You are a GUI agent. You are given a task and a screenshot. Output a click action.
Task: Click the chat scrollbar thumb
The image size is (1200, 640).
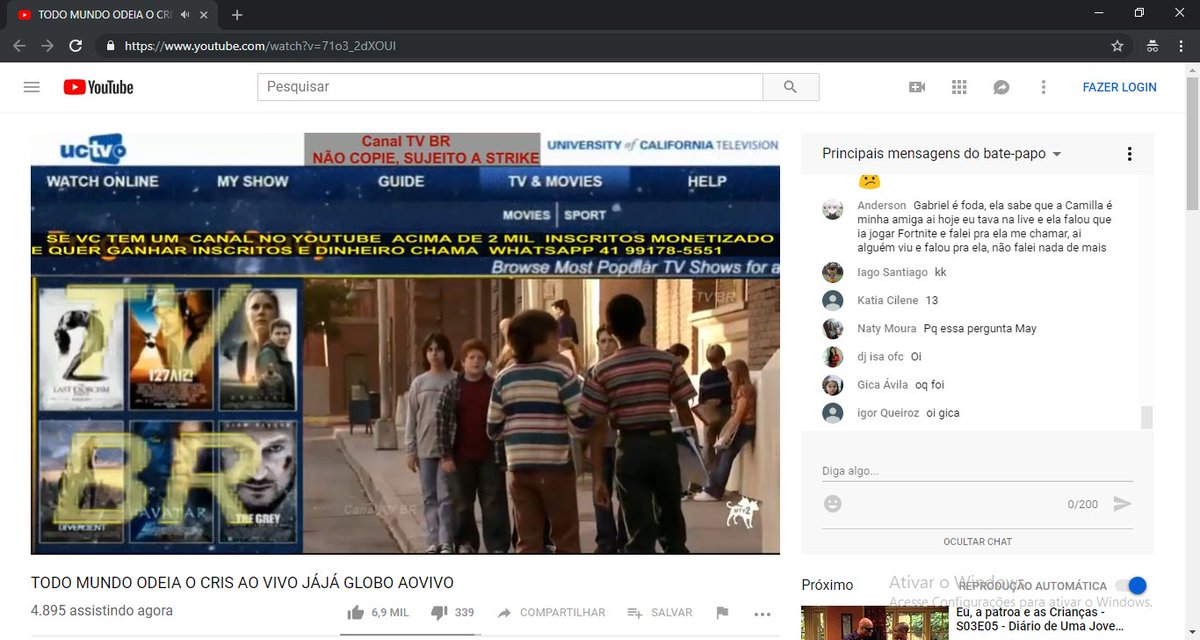(1147, 417)
